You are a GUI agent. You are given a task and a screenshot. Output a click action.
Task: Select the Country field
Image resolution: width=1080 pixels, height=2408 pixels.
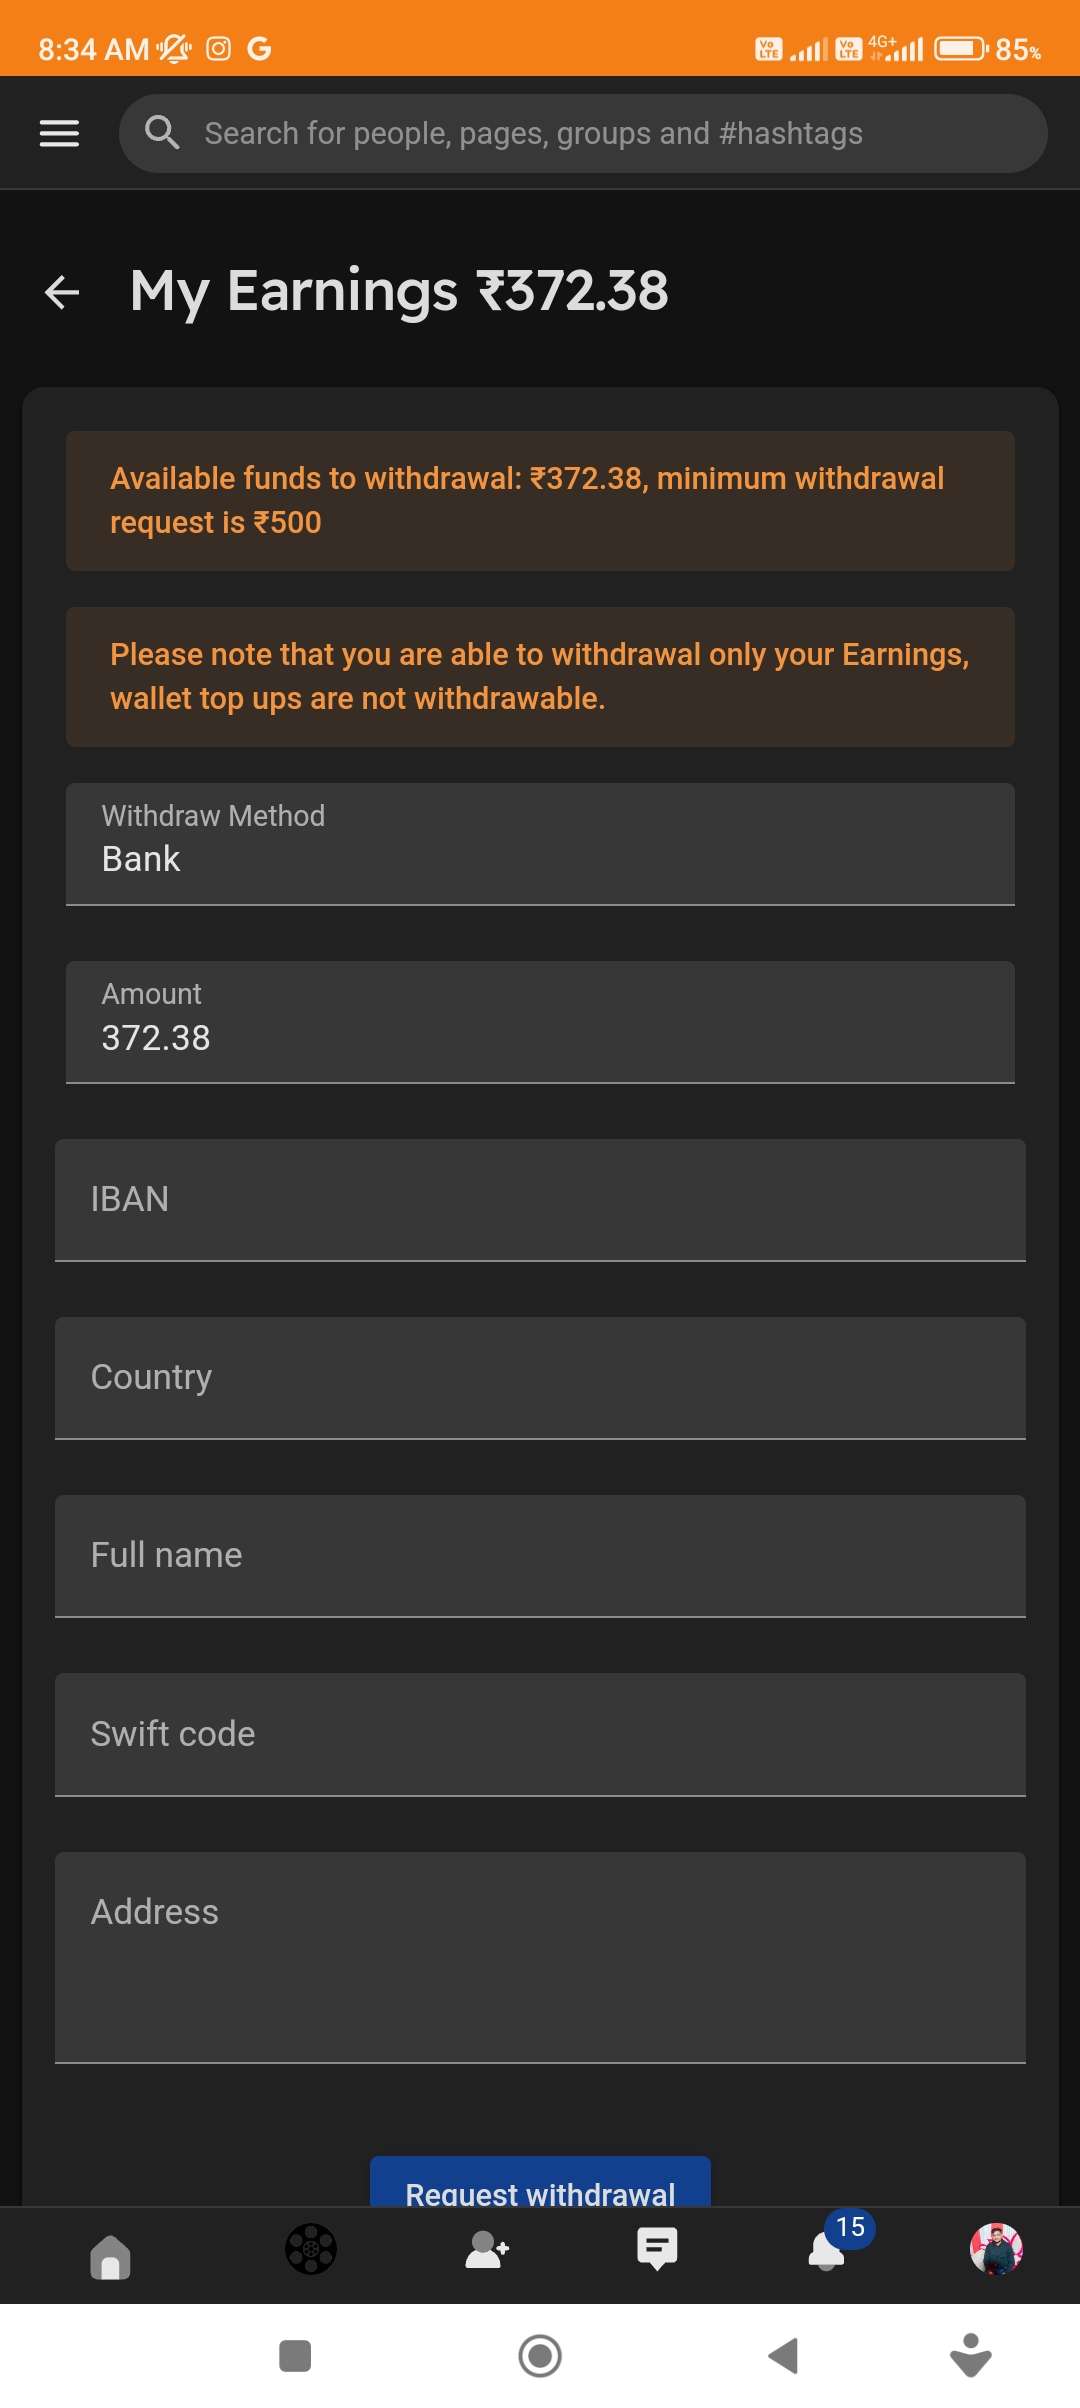click(540, 1378)
